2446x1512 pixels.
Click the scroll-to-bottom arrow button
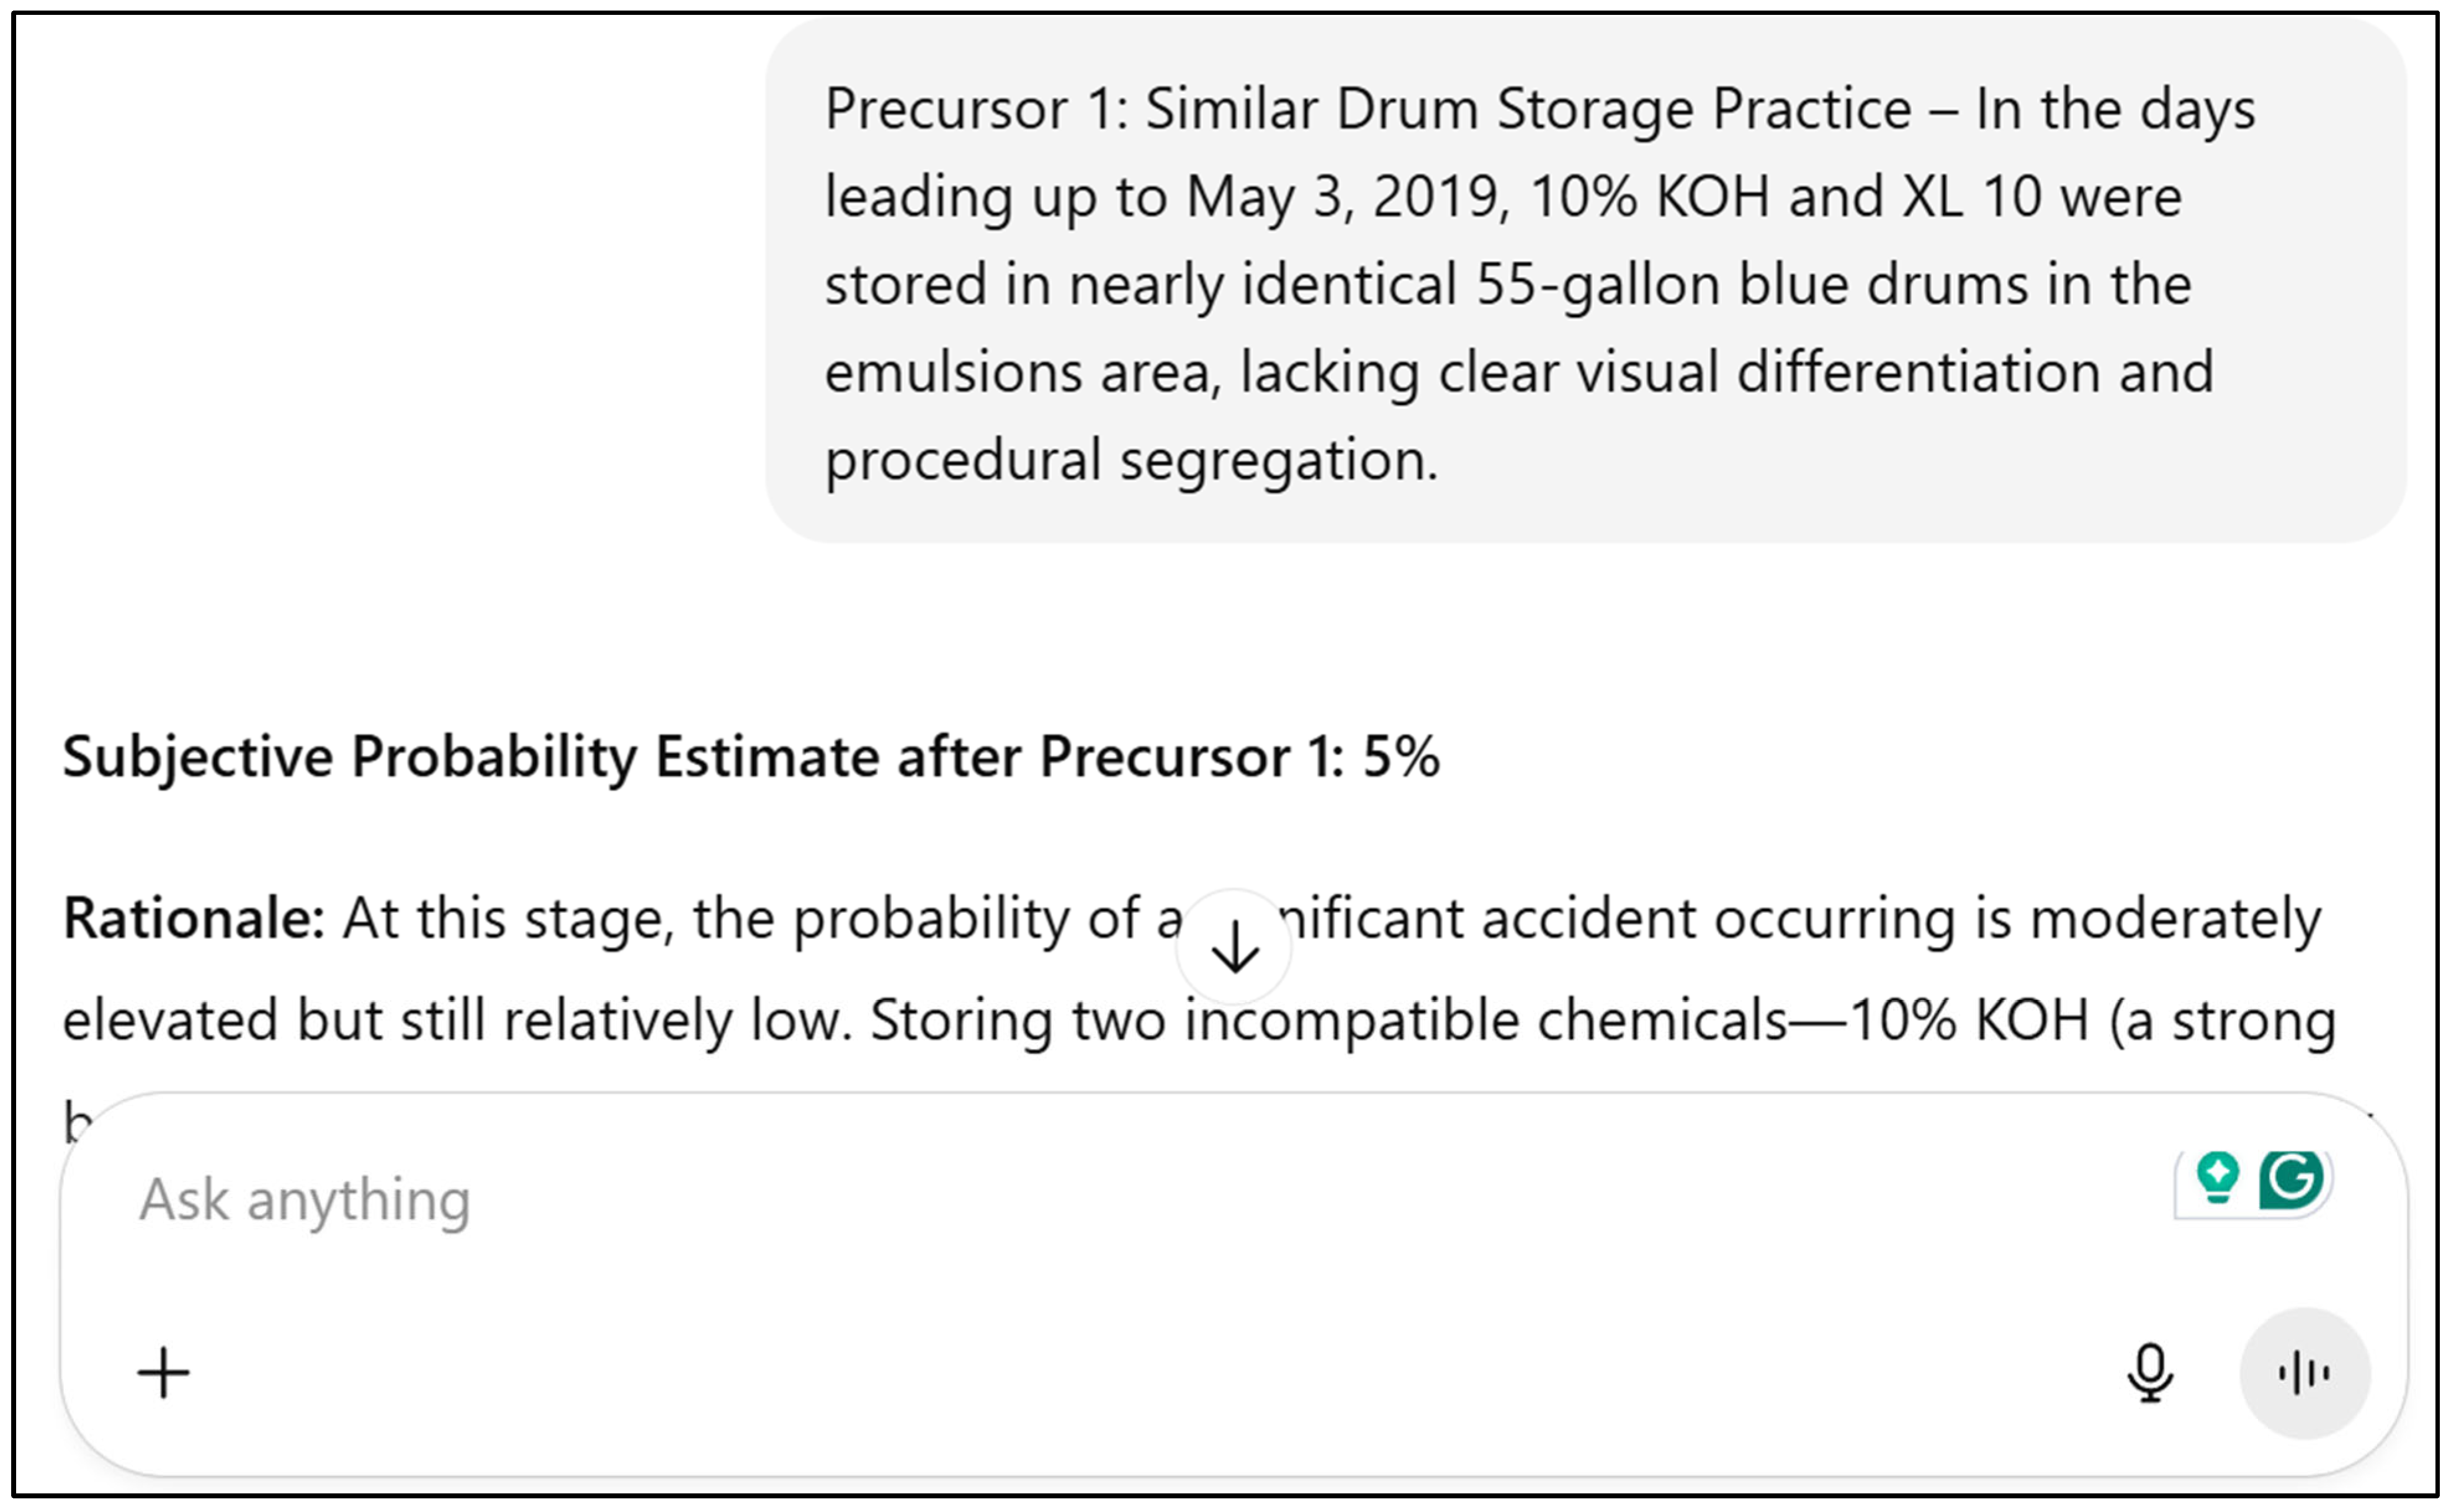pos(1234,946)
